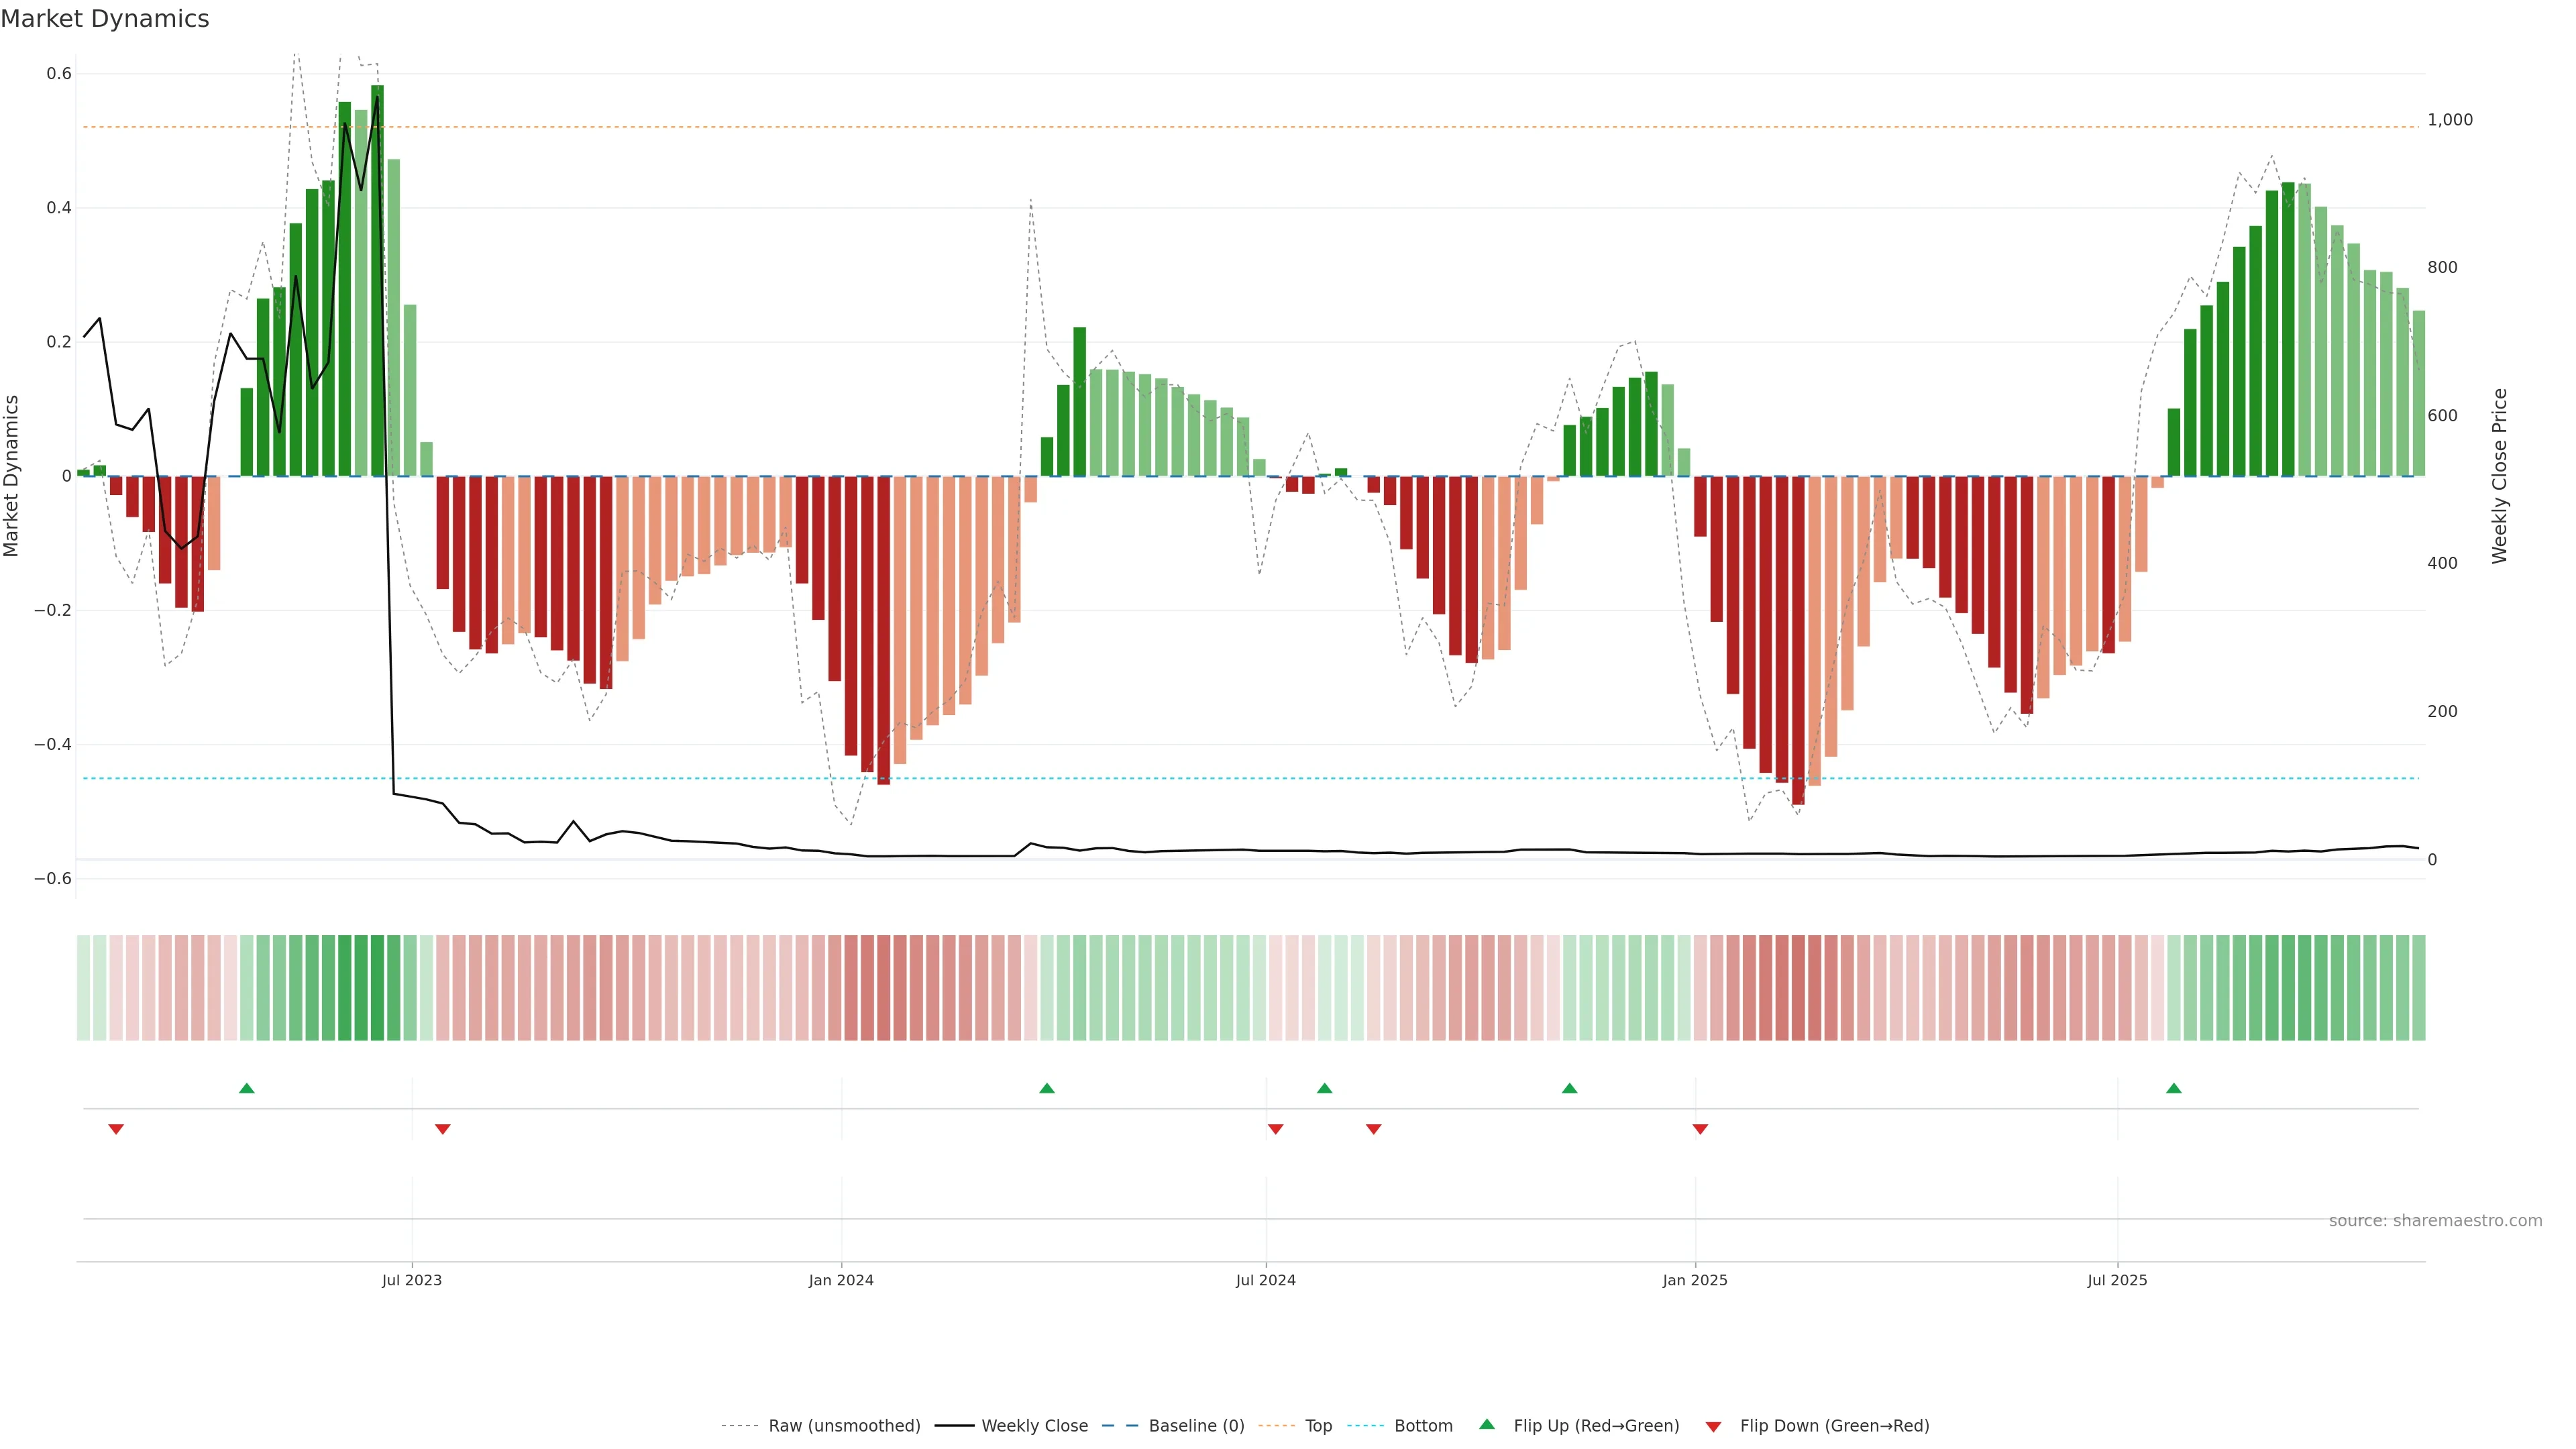Click the flip down marker just after Jul 2023

[x=443, y=1129]
